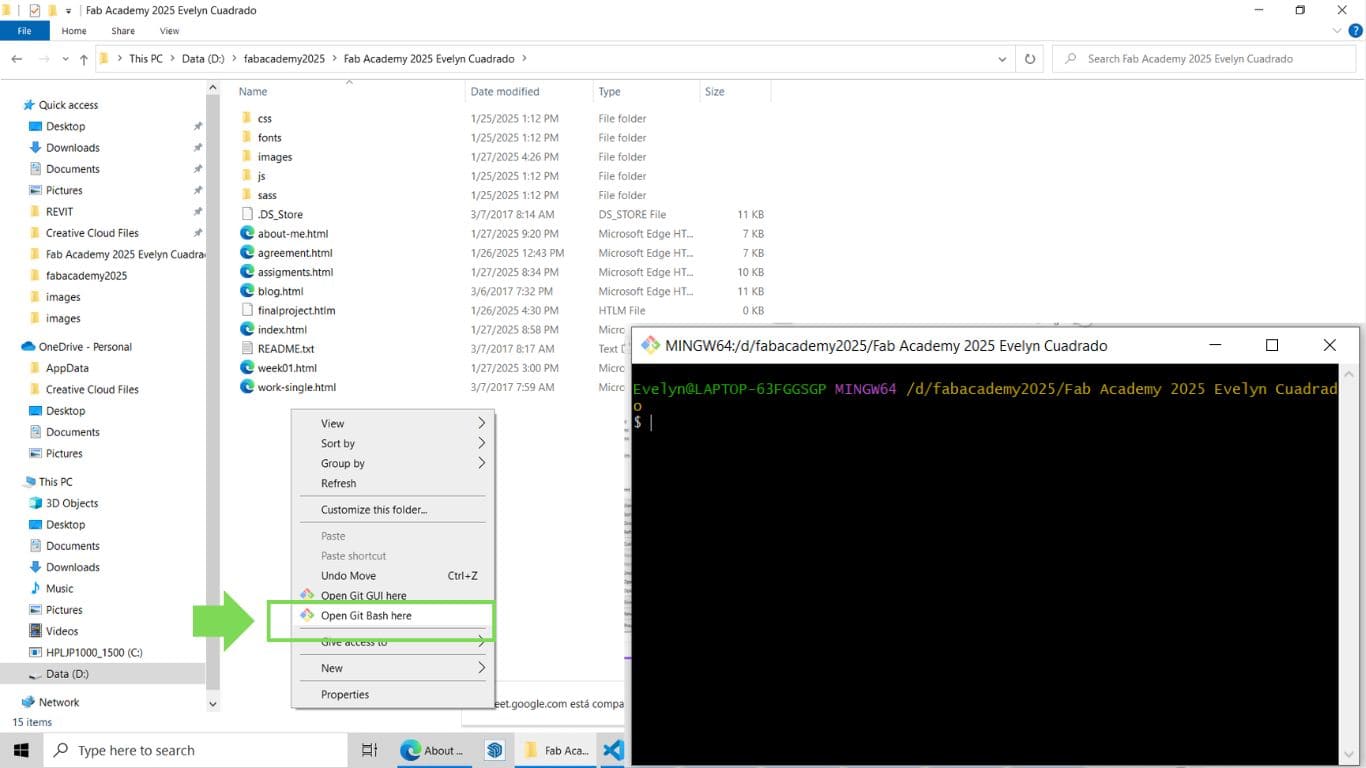Expand the View submenu in context menu
This screenshot has width=1366, height=768.
click(481, 423)
